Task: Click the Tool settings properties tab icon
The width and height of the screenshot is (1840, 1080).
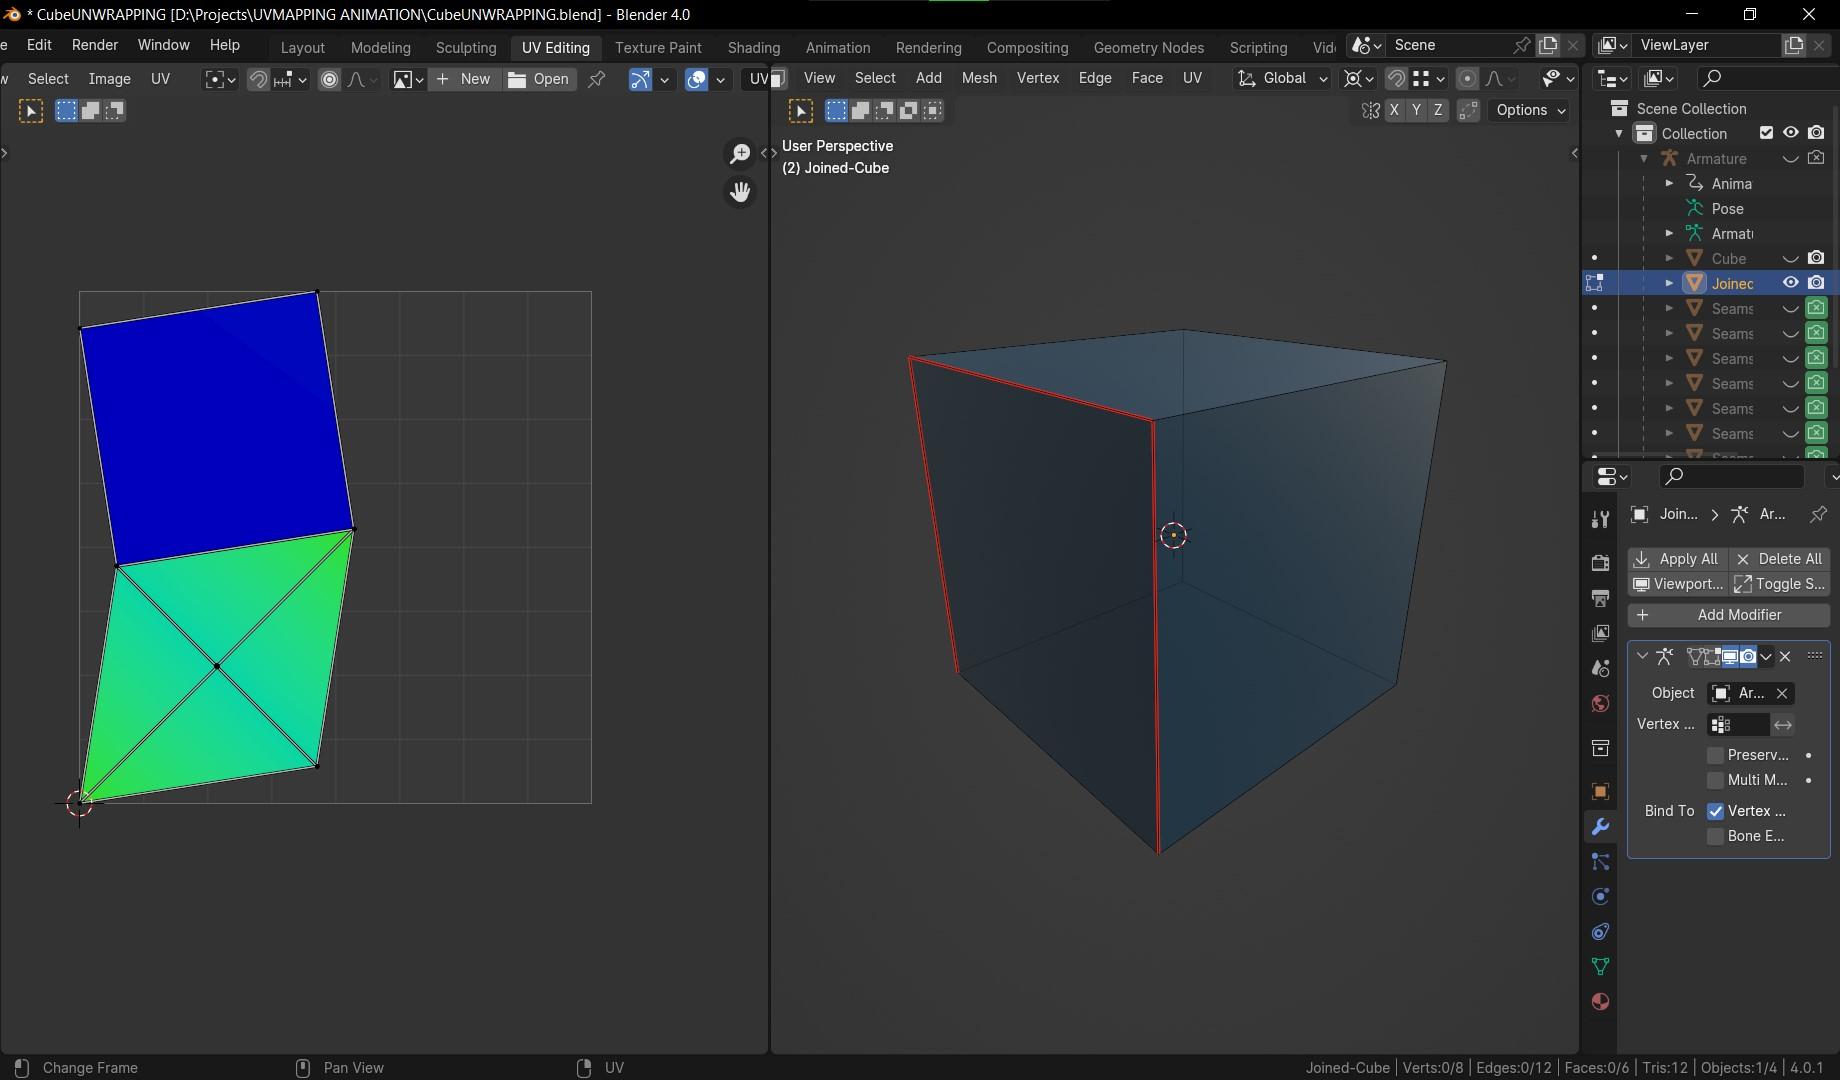Action: 1600,519
